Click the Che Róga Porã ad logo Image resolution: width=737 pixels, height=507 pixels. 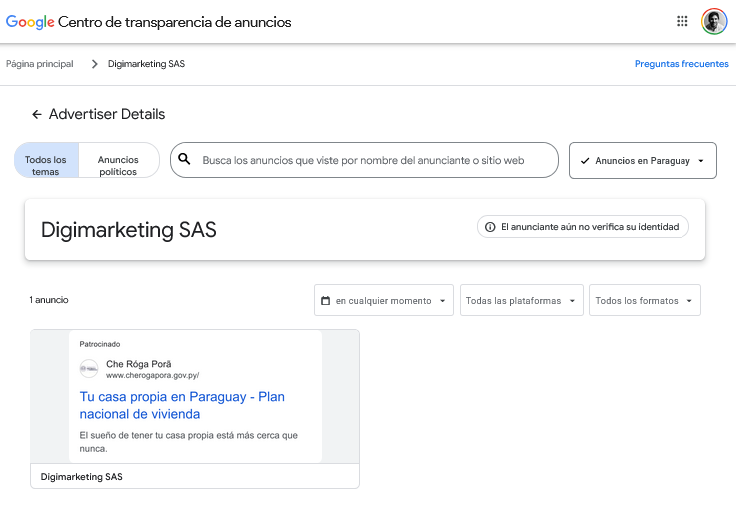pyautogui.click(x=89, y=369)
